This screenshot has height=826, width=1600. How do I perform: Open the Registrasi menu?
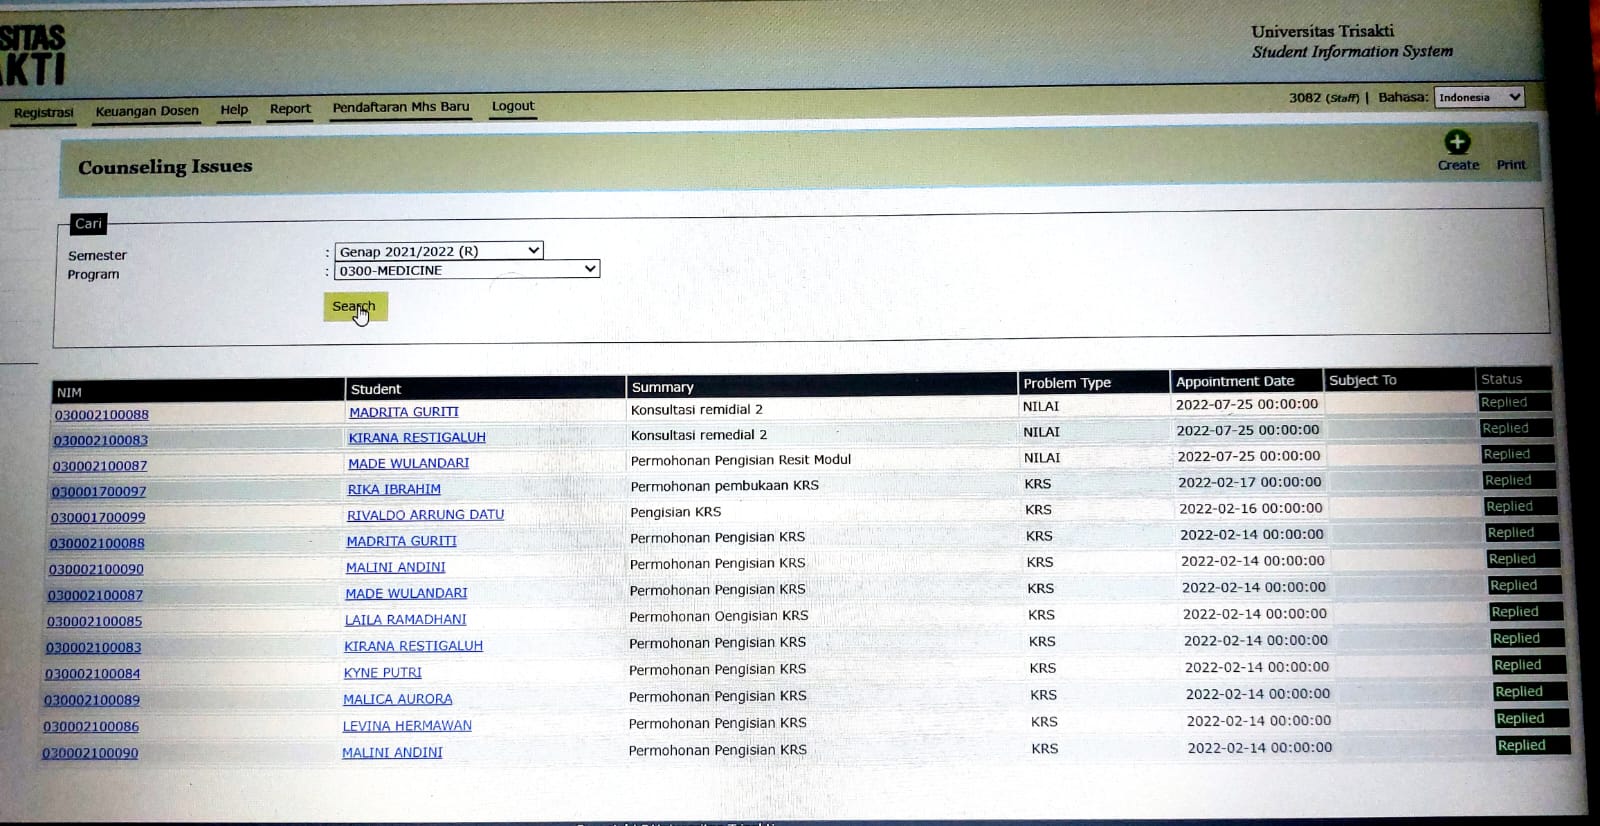[44, 113]
